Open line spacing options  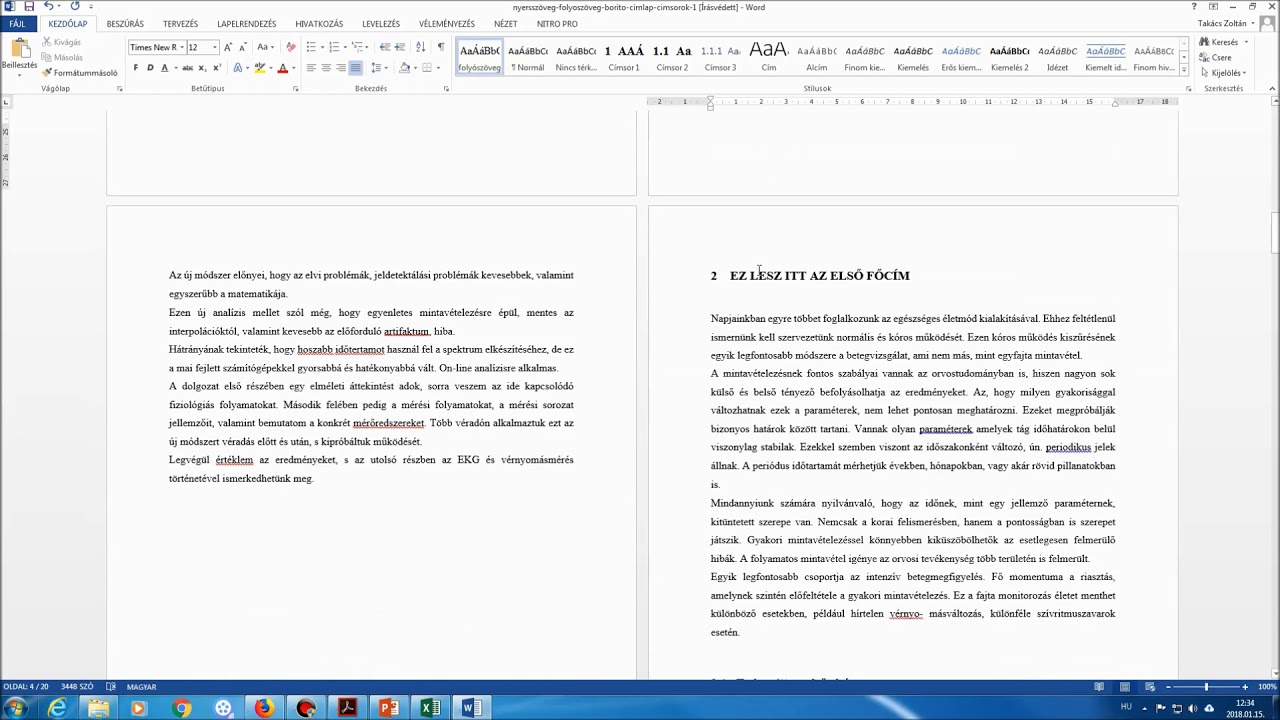point(377,68)
